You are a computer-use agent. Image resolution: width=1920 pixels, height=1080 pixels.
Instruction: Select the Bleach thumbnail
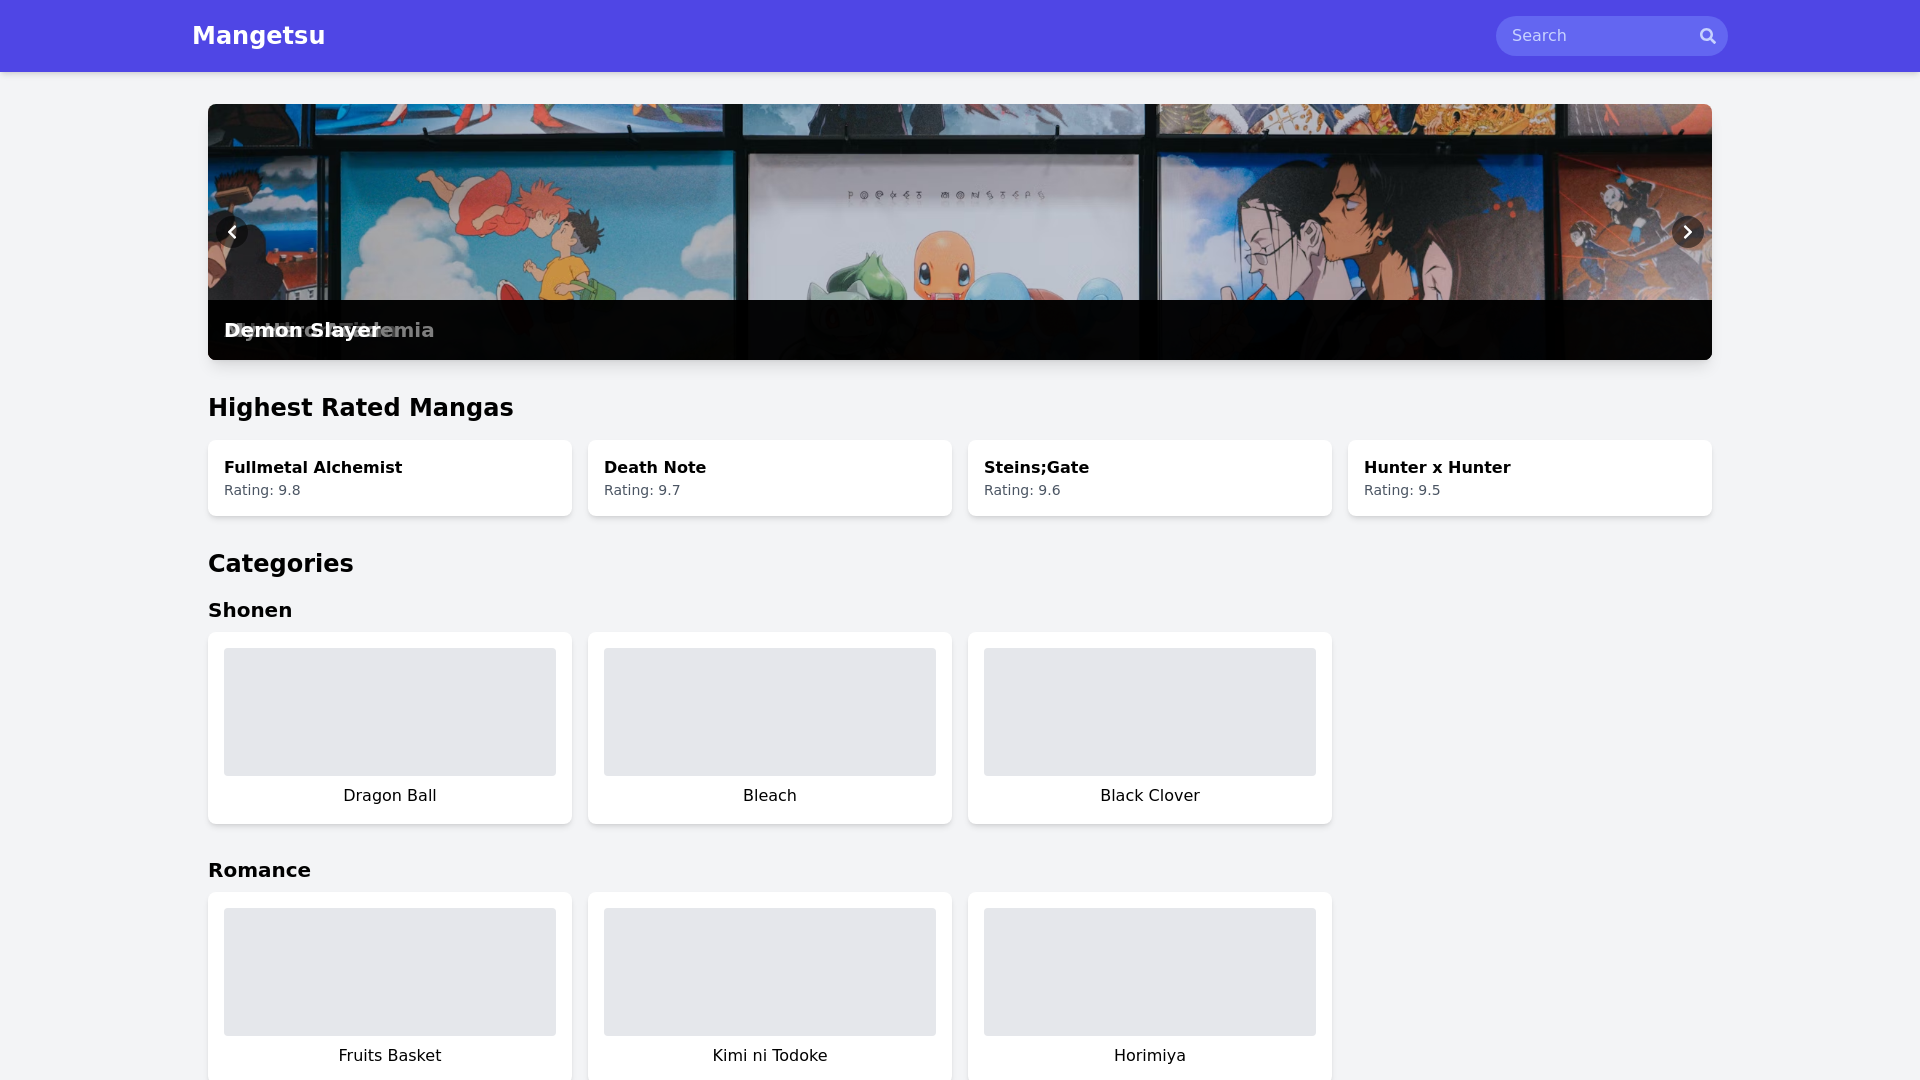pos(770,712)
